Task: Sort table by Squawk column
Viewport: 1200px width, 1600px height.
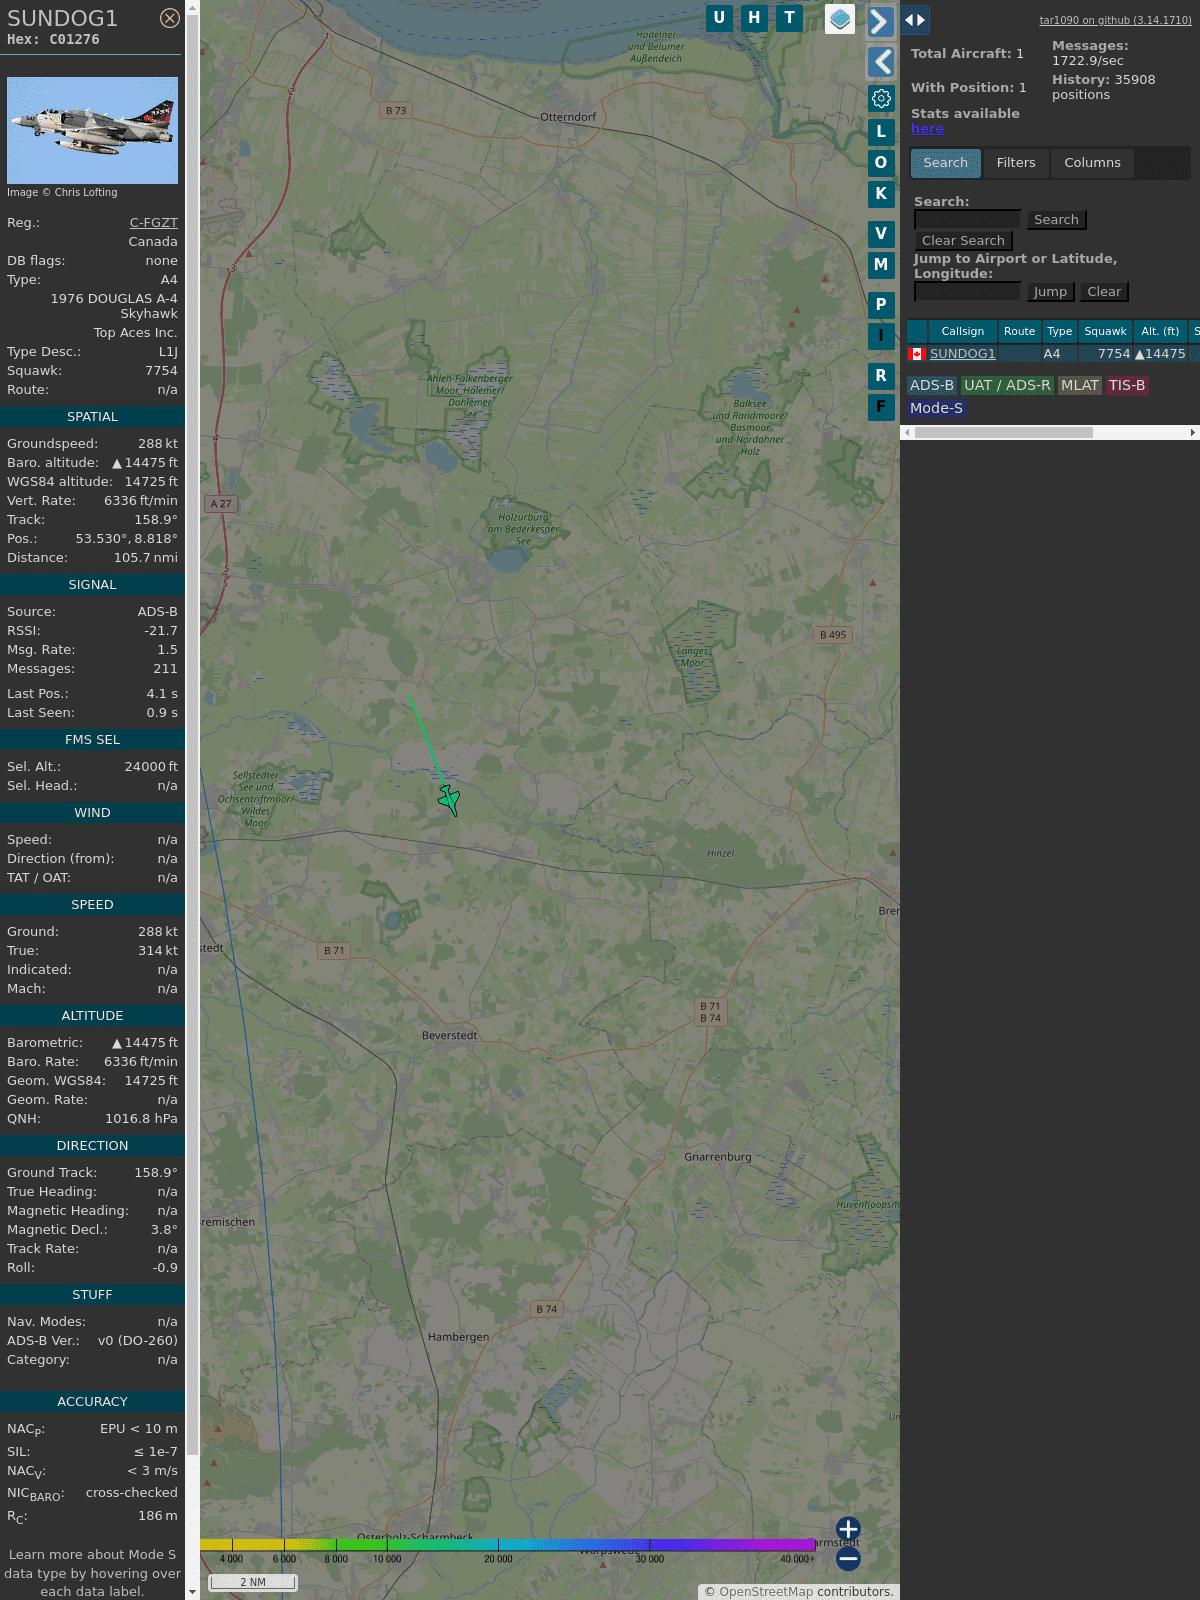Action: pos(1105,331)
